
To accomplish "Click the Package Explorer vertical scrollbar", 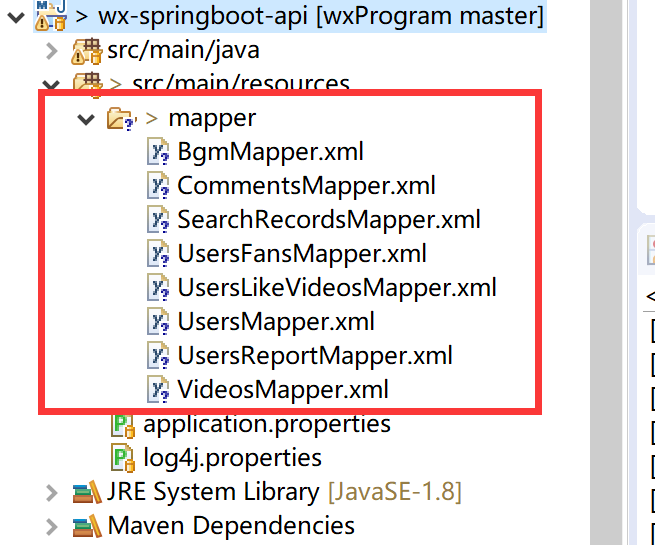I will [x=606, y=272].
